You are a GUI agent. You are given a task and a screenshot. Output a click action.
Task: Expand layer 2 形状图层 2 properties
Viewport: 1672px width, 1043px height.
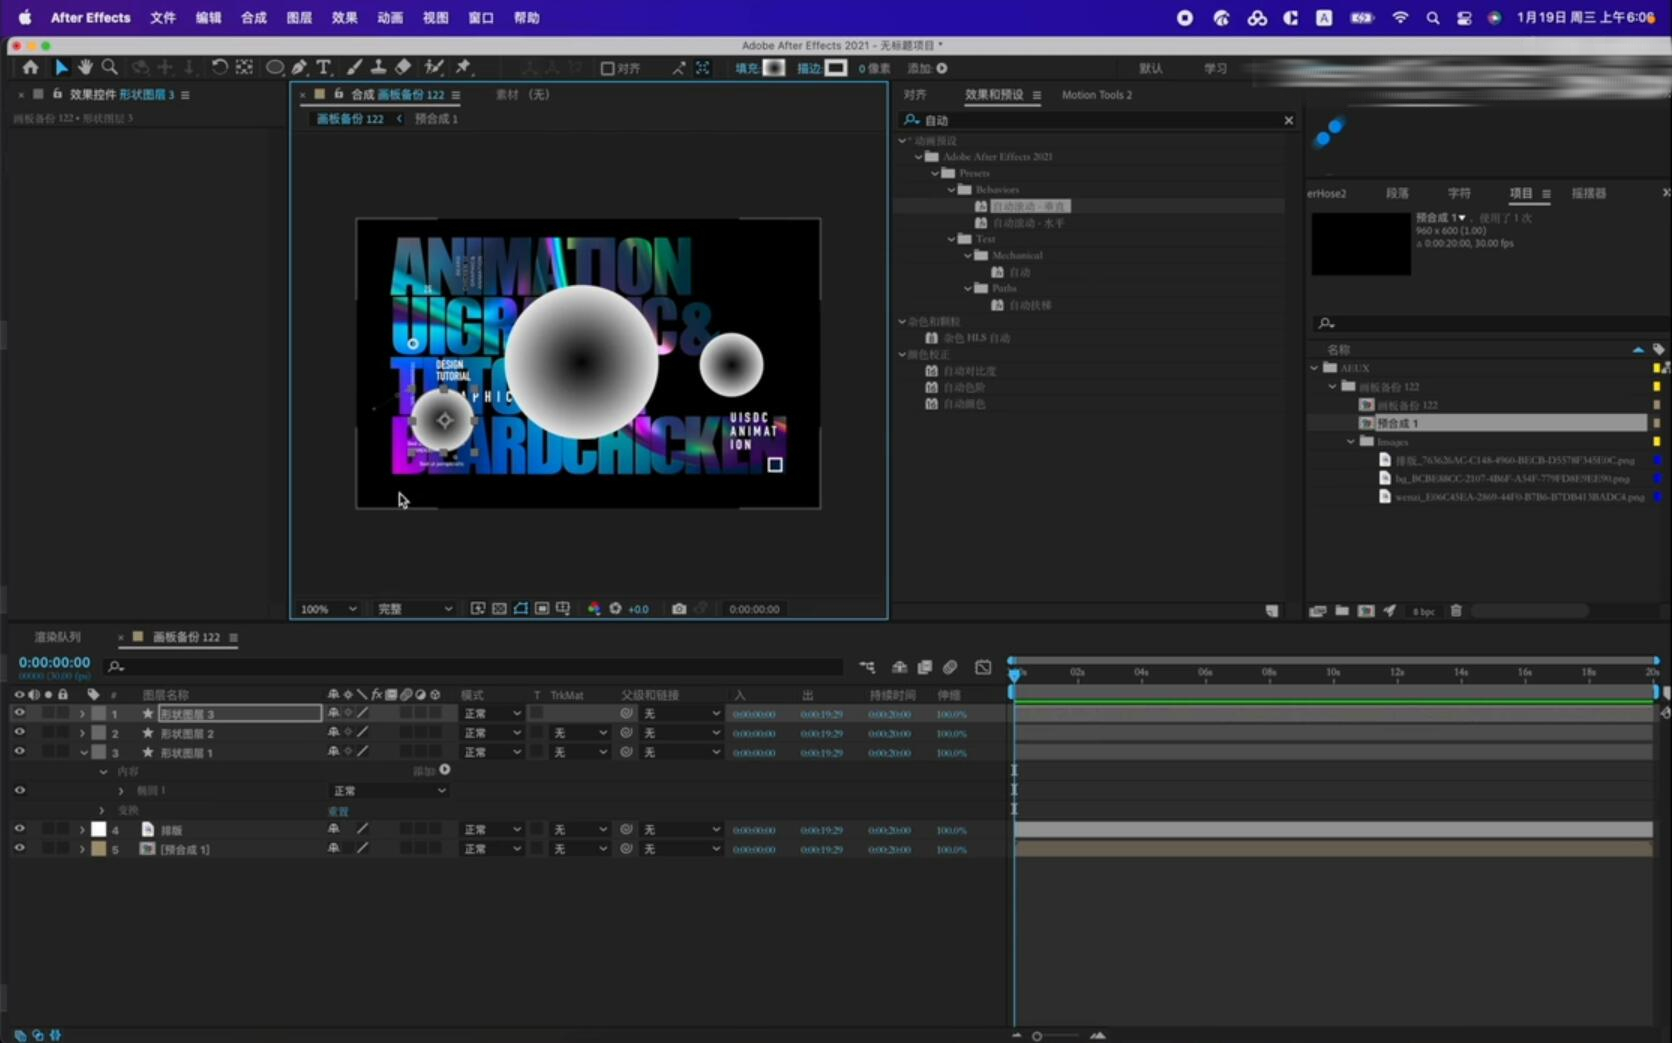pos(82,733)
